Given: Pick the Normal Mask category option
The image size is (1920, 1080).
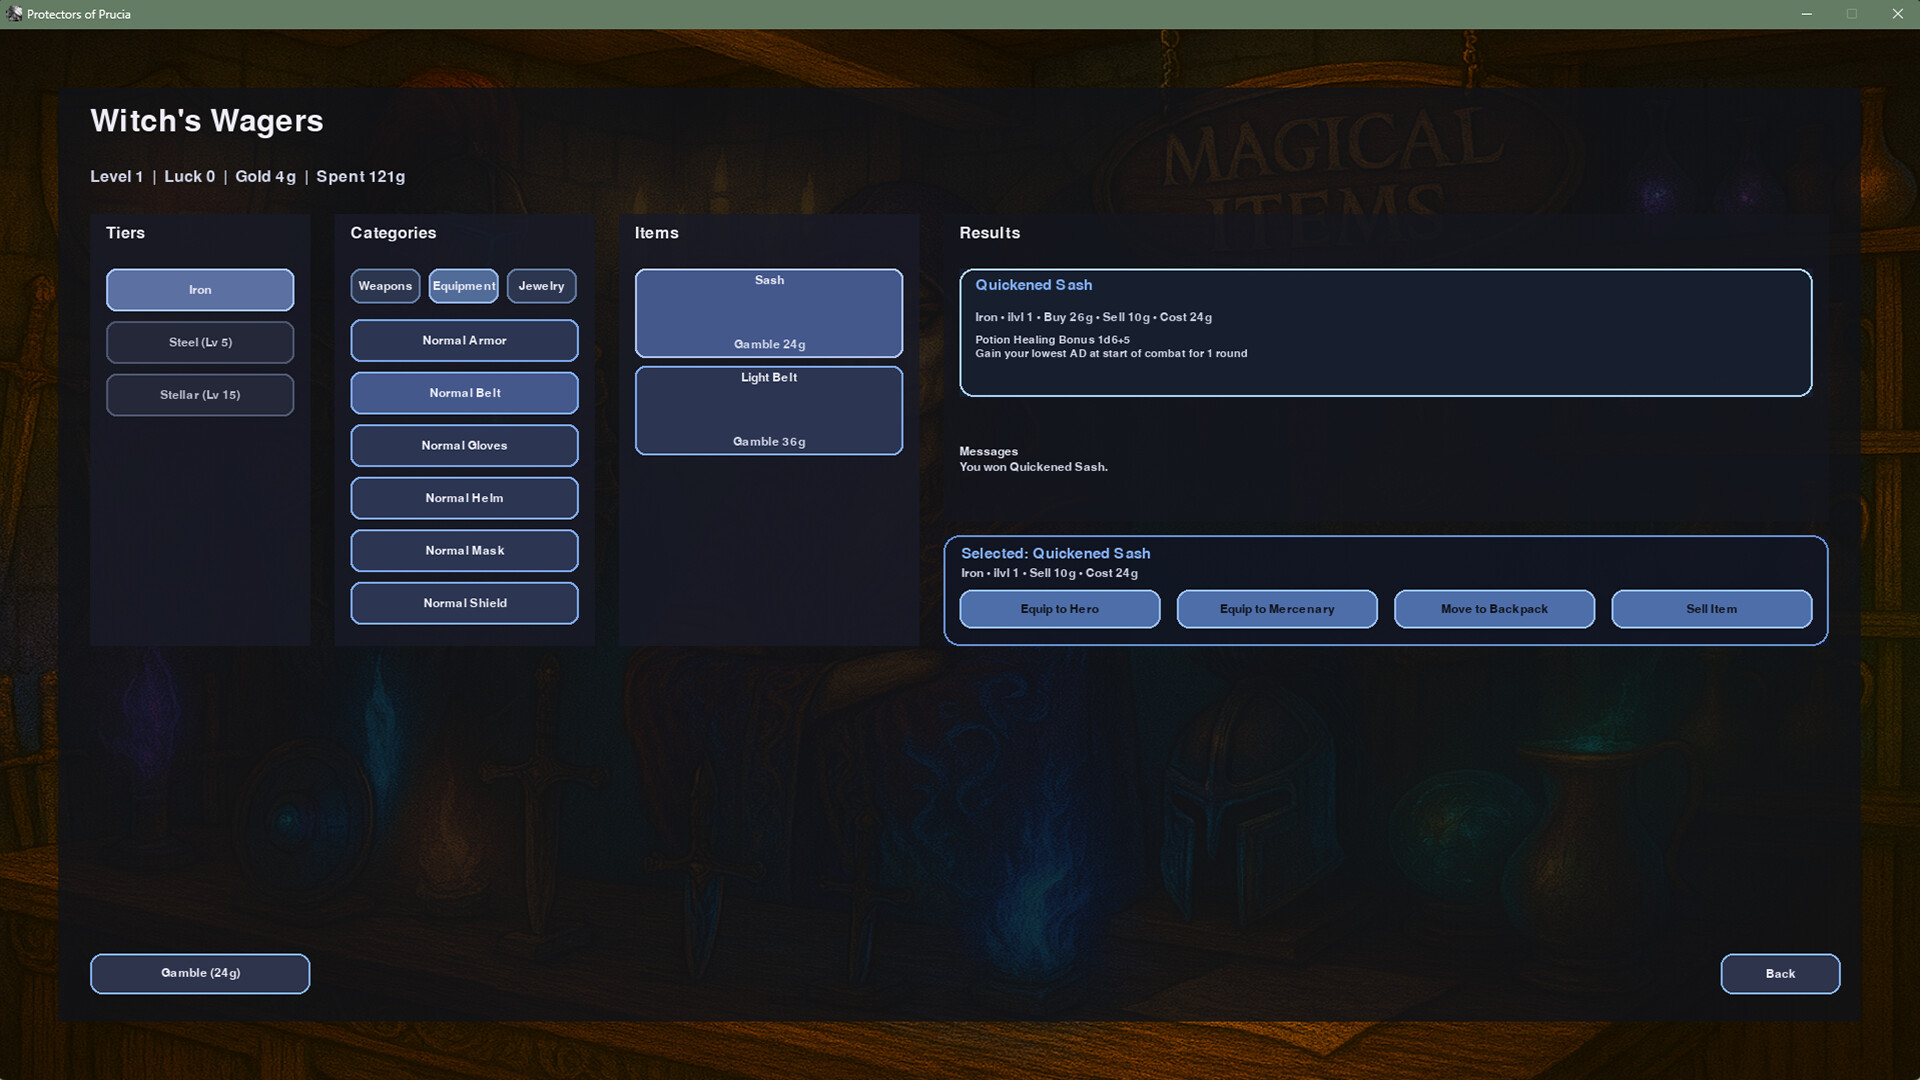Looking at the screenshot, I should (463, 550).
